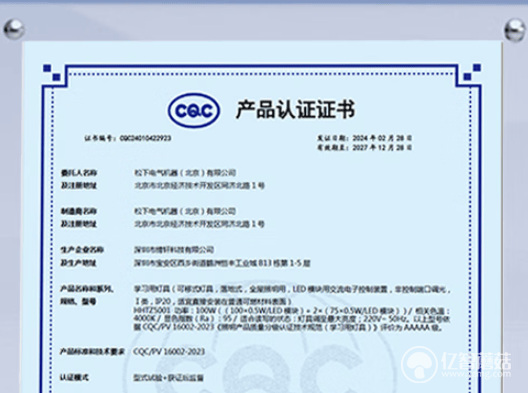Click the 生产企业名称 field label
528x393 pixels.
tap(82, 250)
